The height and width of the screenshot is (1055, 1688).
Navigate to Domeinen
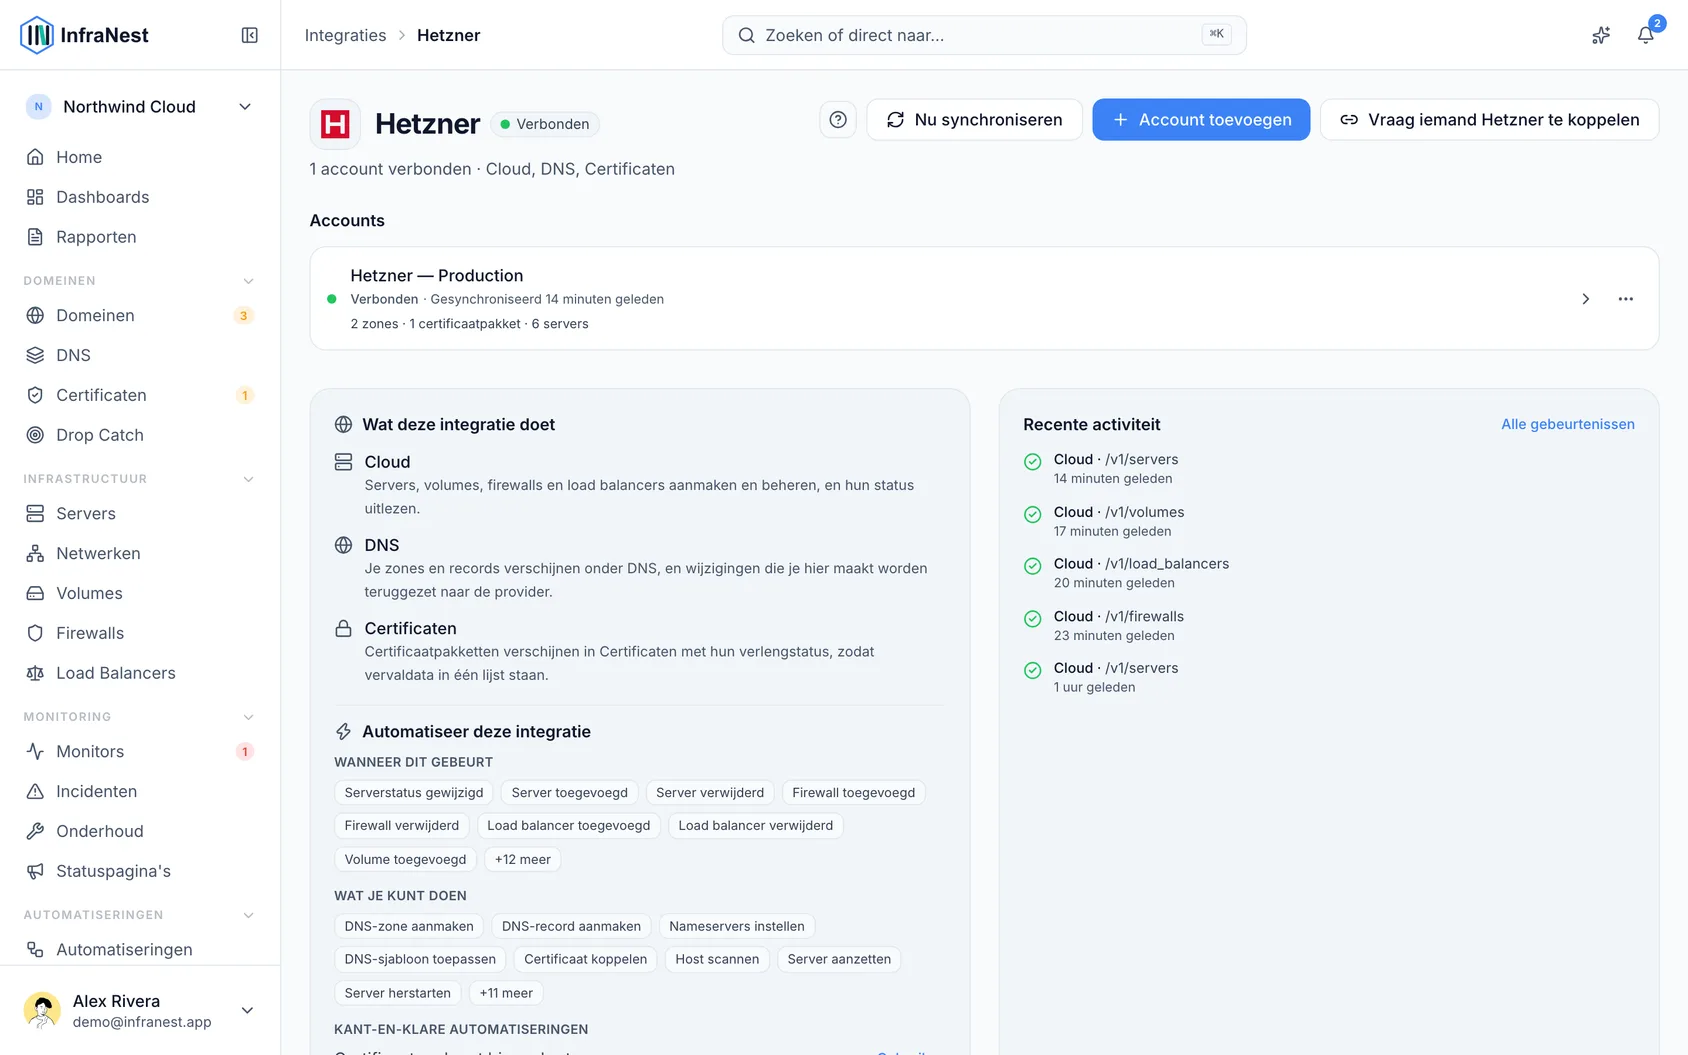(x=140, y=315)
